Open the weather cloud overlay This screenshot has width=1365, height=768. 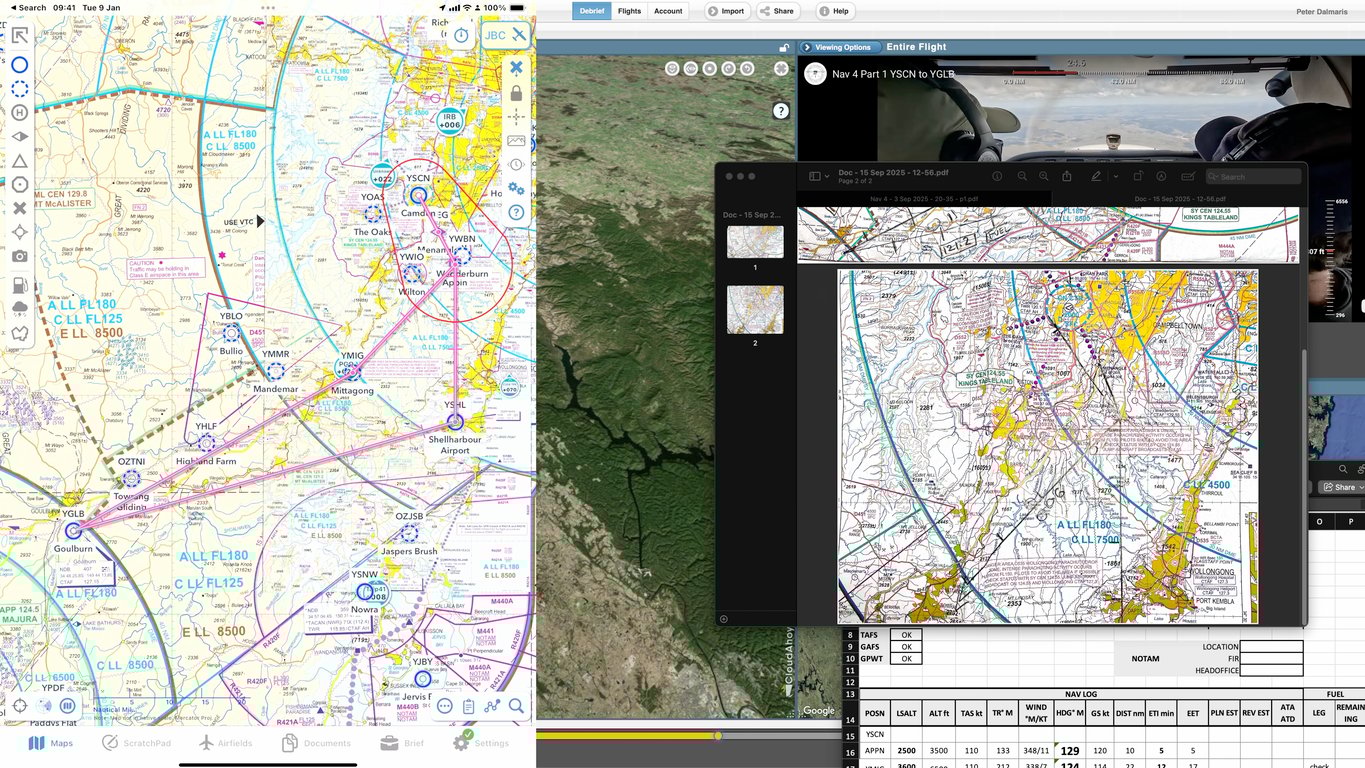tap(19, 308)
